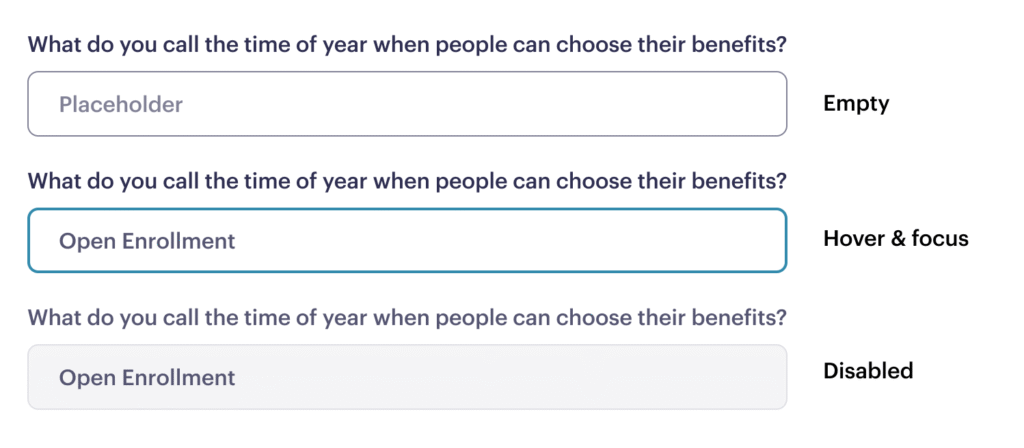The image size is (1024, 448).
Task: Click "What" starting the second question label
Action: point(52,182)
